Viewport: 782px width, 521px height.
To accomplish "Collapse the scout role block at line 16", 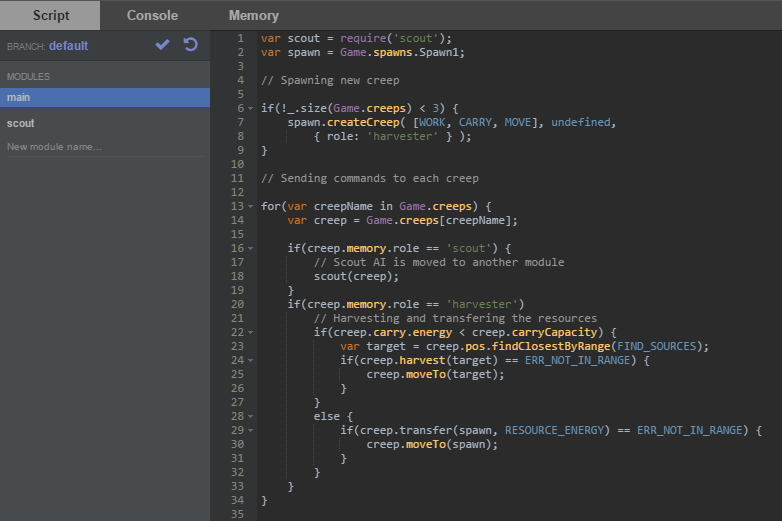I will point(250,248).
